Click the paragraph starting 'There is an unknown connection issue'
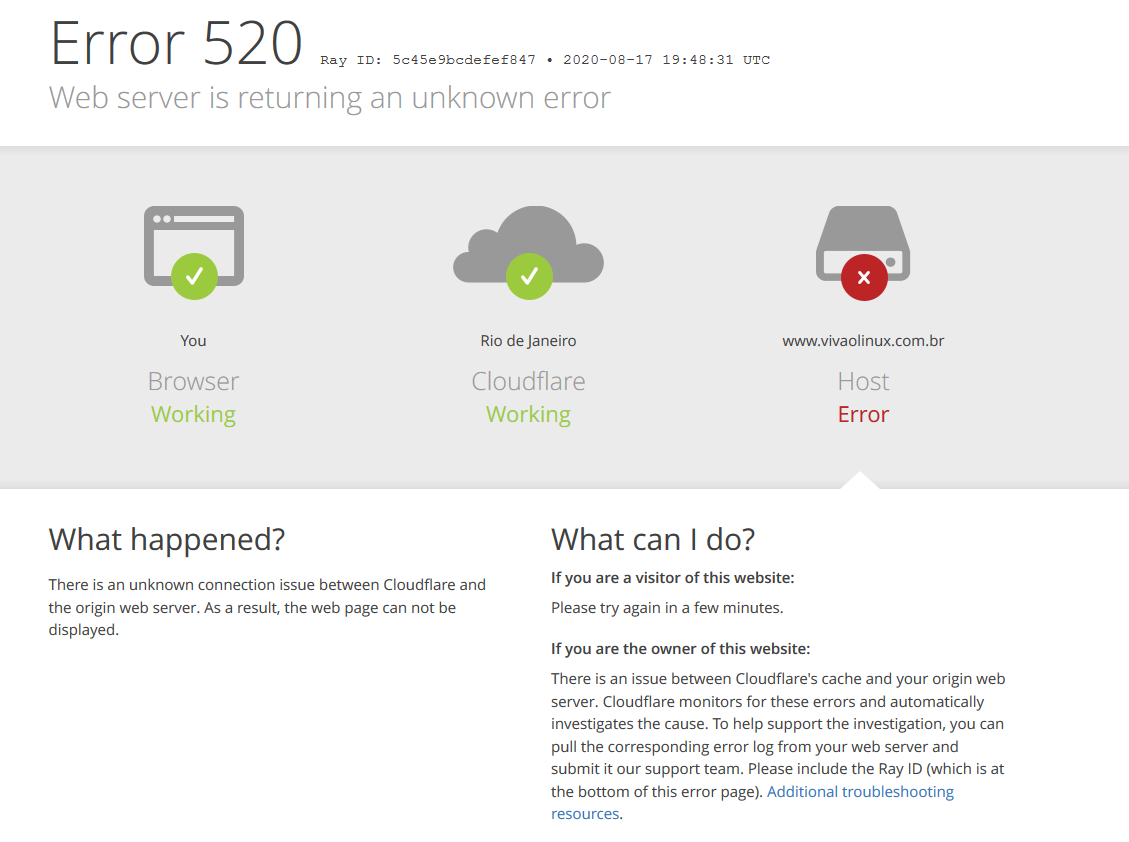The image size is (1129, 842). click(x=267, y=607)
